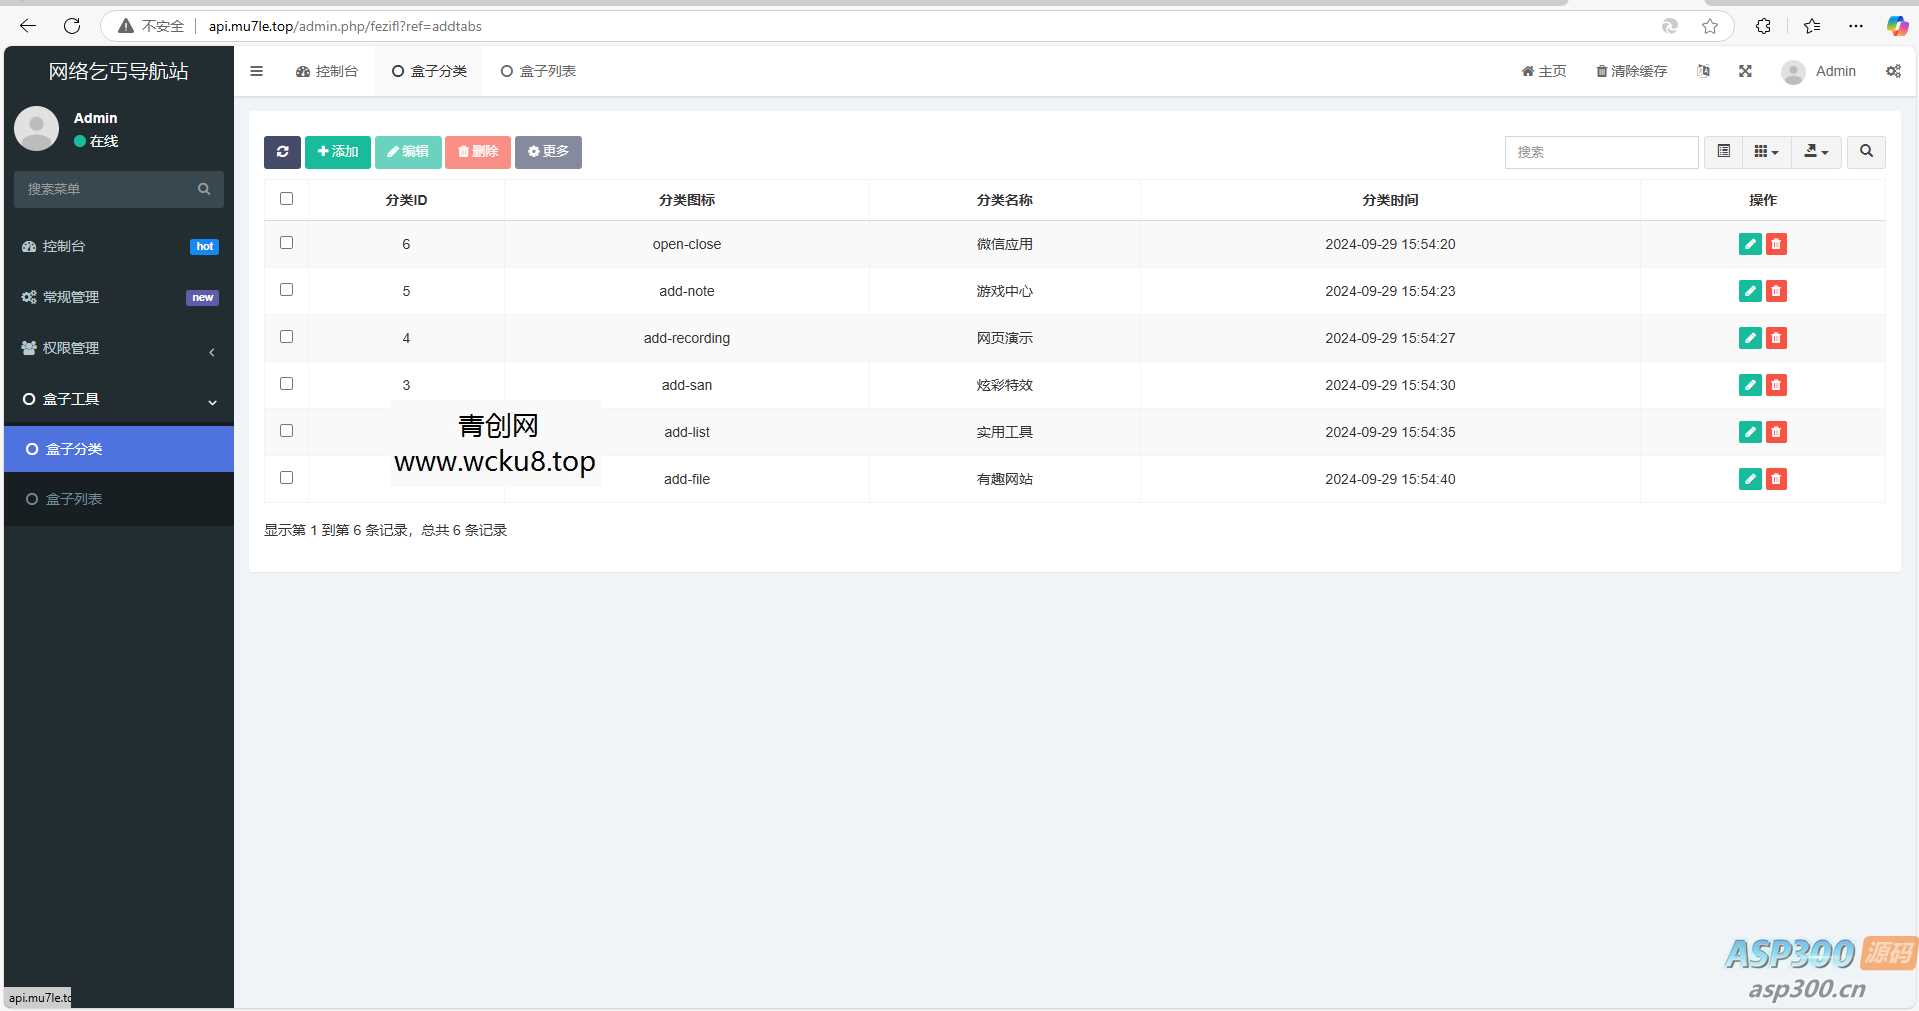Image resolution: width=1919 pixels, height=1011 pixels.
Task: Click the 更多 button above the table
Action: click(x=548, y=152)
